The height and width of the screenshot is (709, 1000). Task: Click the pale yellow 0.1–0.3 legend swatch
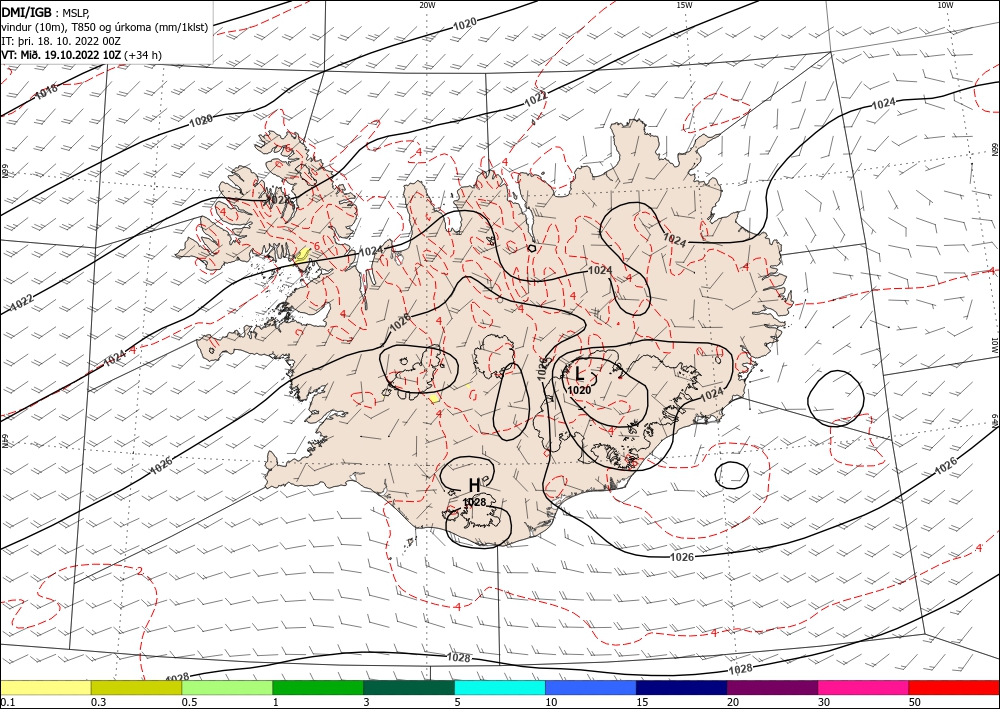[x=46, y=687]
